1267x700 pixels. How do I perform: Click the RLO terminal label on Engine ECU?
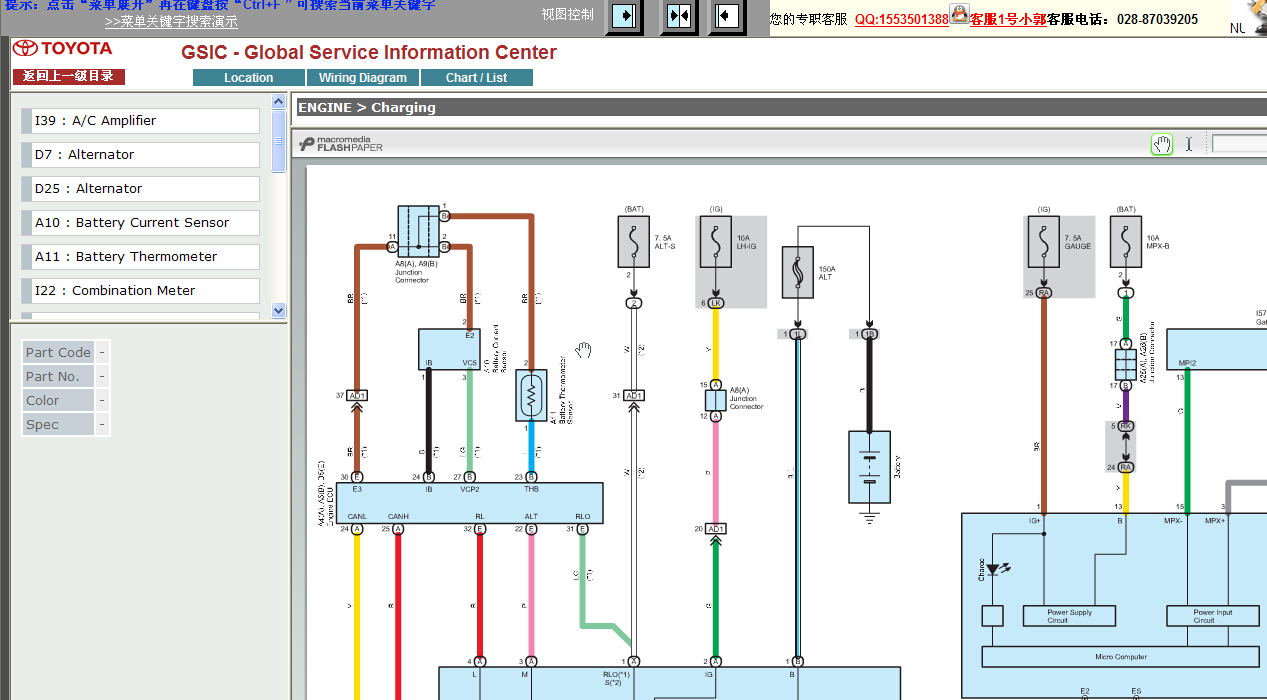click(582, 517)
